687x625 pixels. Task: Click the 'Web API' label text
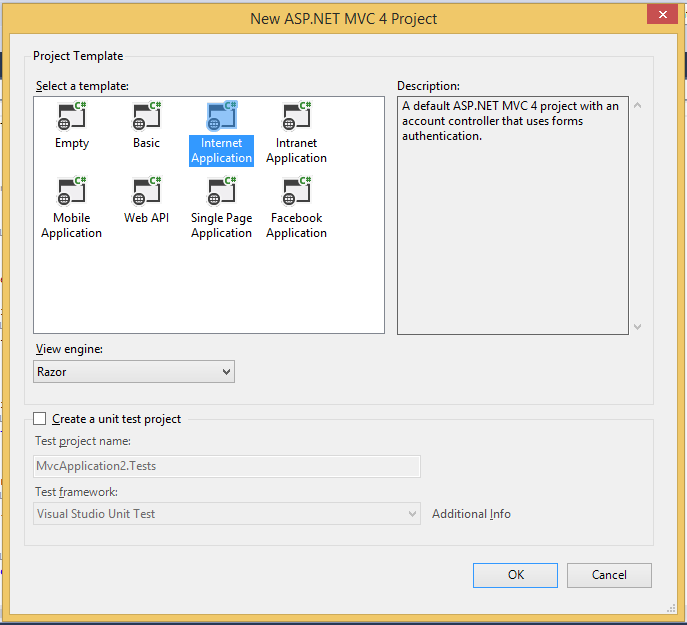click(147, 218)
